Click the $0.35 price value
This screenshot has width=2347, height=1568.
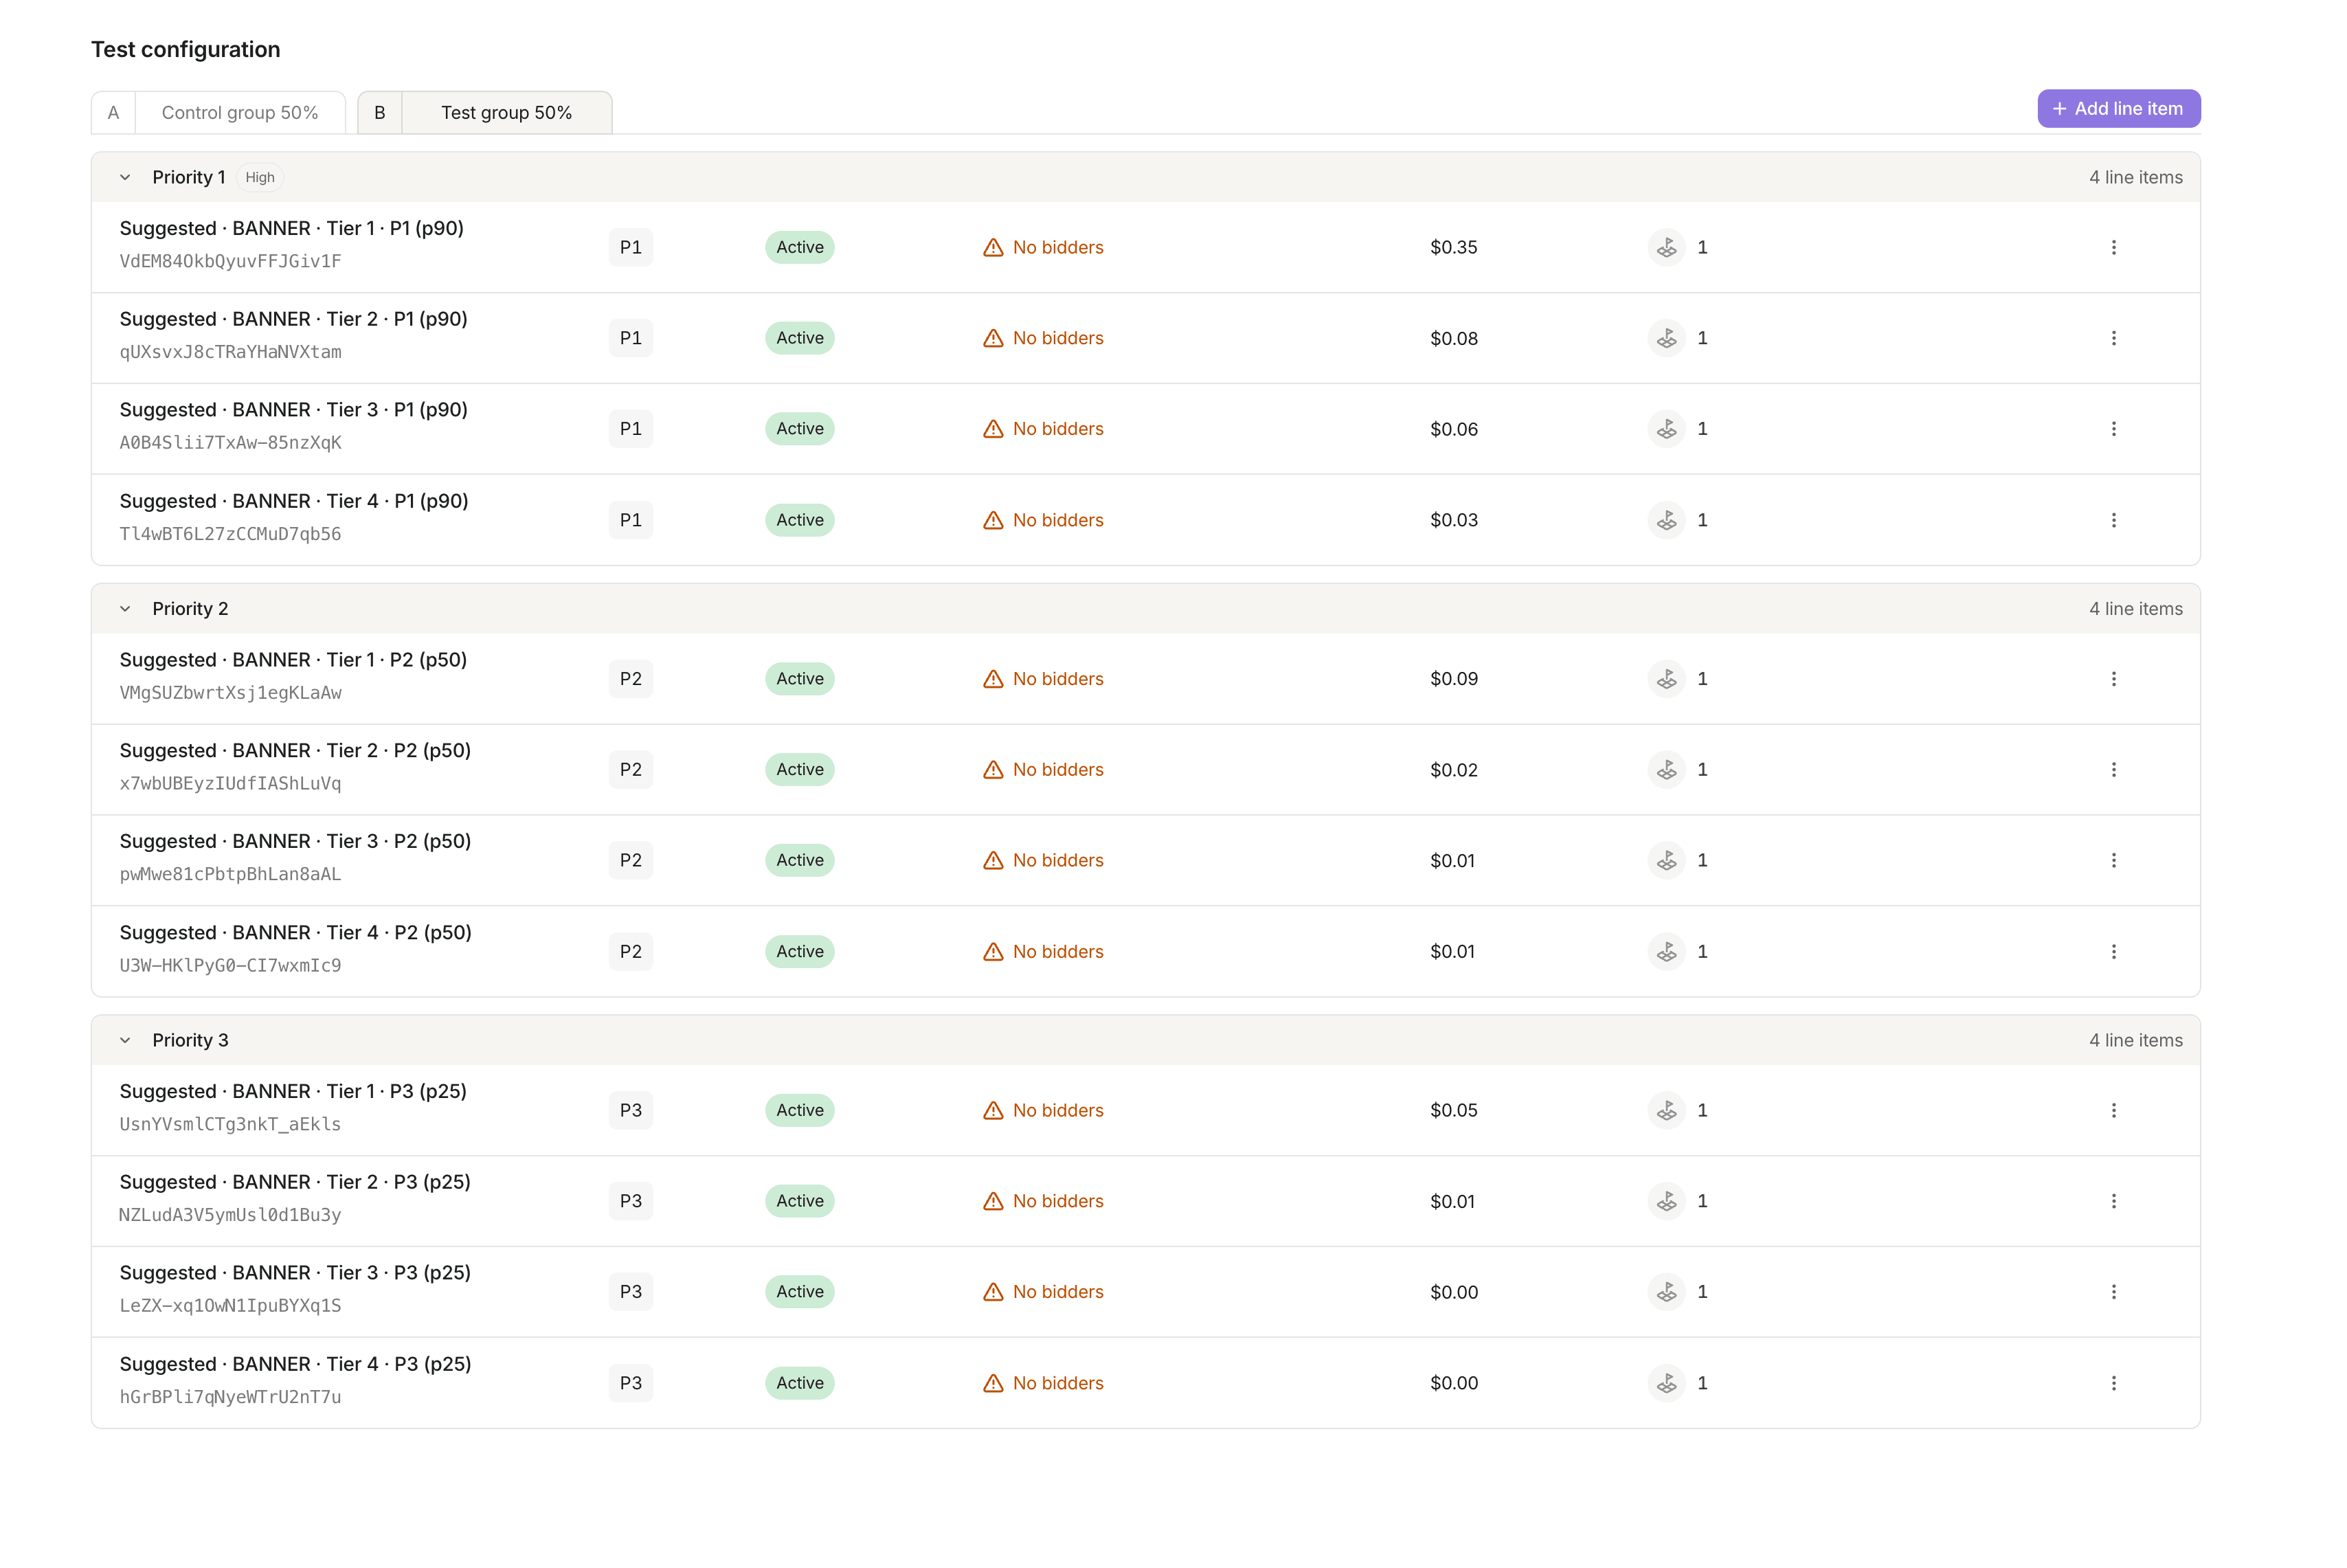click(1453, 247)
